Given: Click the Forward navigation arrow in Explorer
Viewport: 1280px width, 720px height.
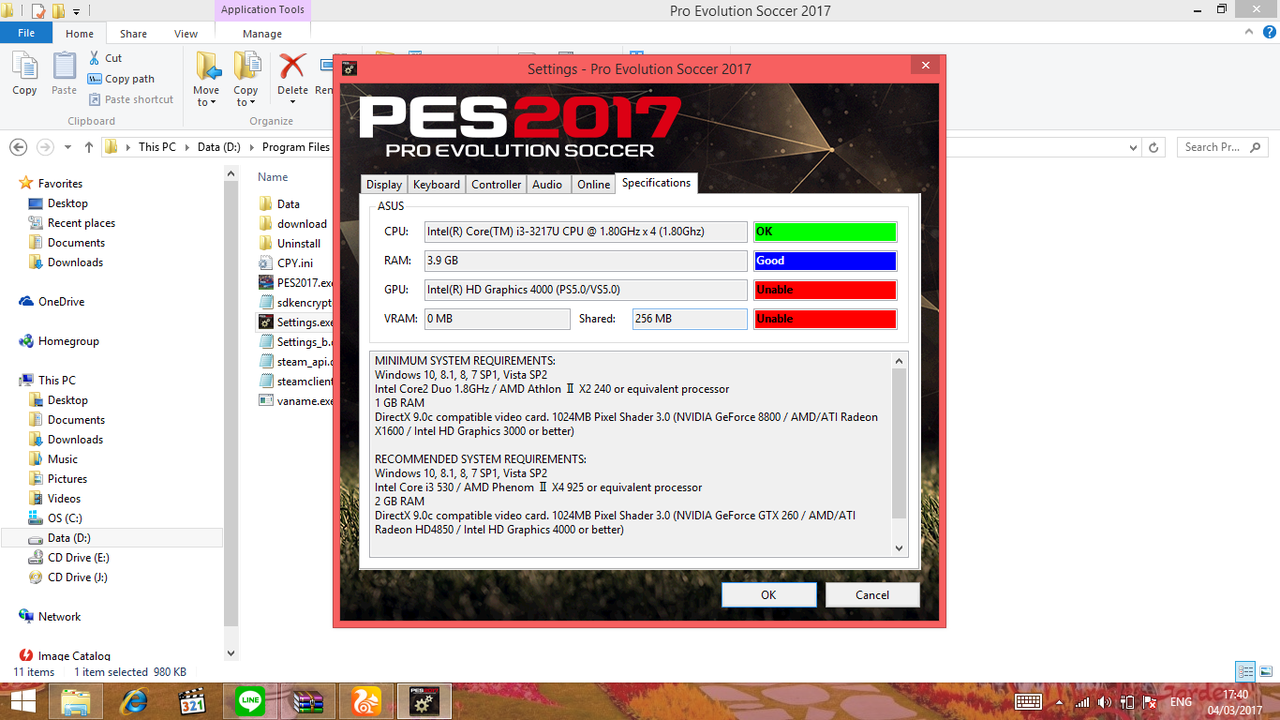Looking at the screenshot, I should coord(44,147).
